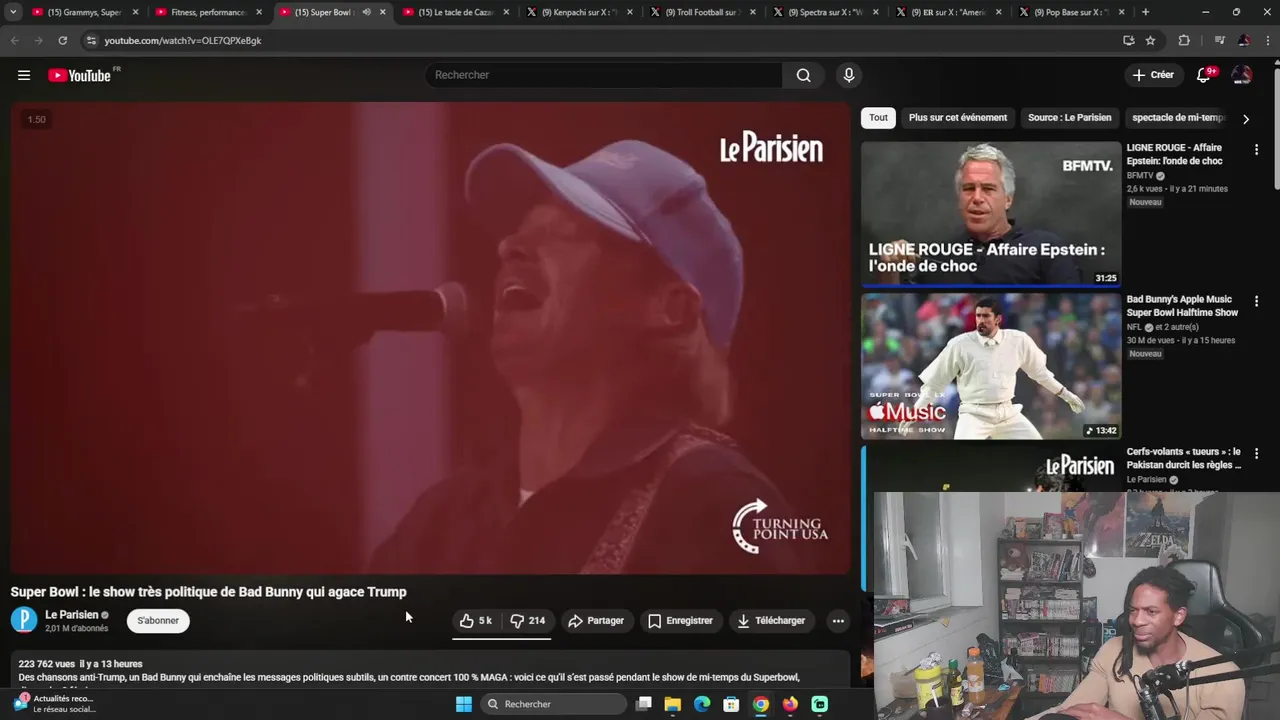Click the Windows taskbar Rechercher box
1280x720 pixels.
pos(554,704)
